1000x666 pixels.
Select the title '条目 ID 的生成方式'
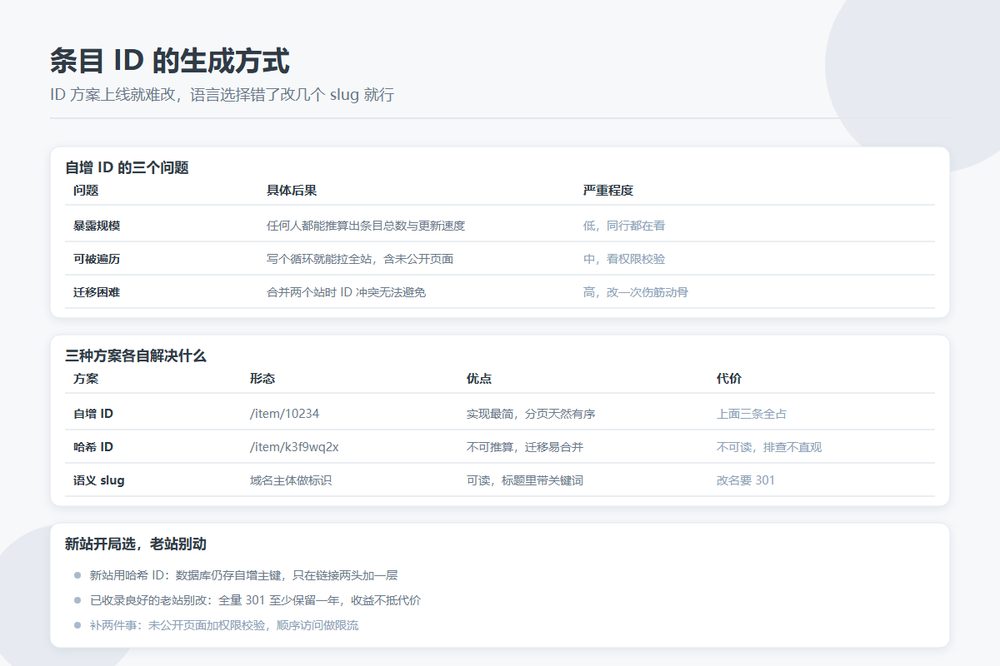click(x=170, y=61)
